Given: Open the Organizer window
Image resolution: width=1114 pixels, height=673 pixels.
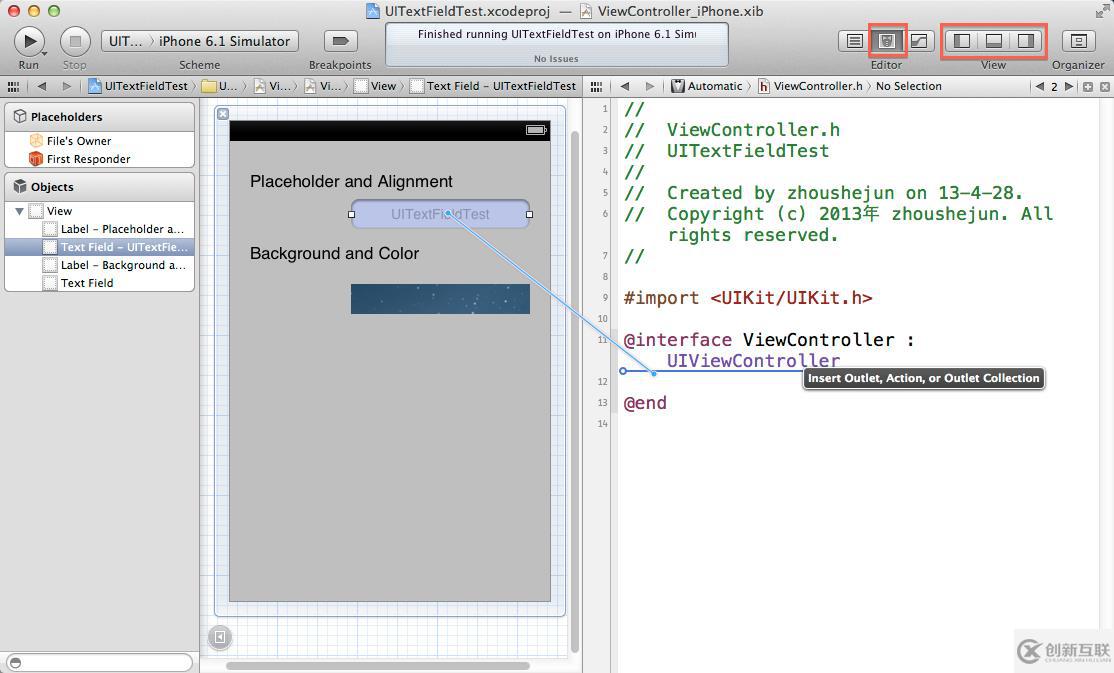Looking at the screenshot, I should coord(1078,41).
